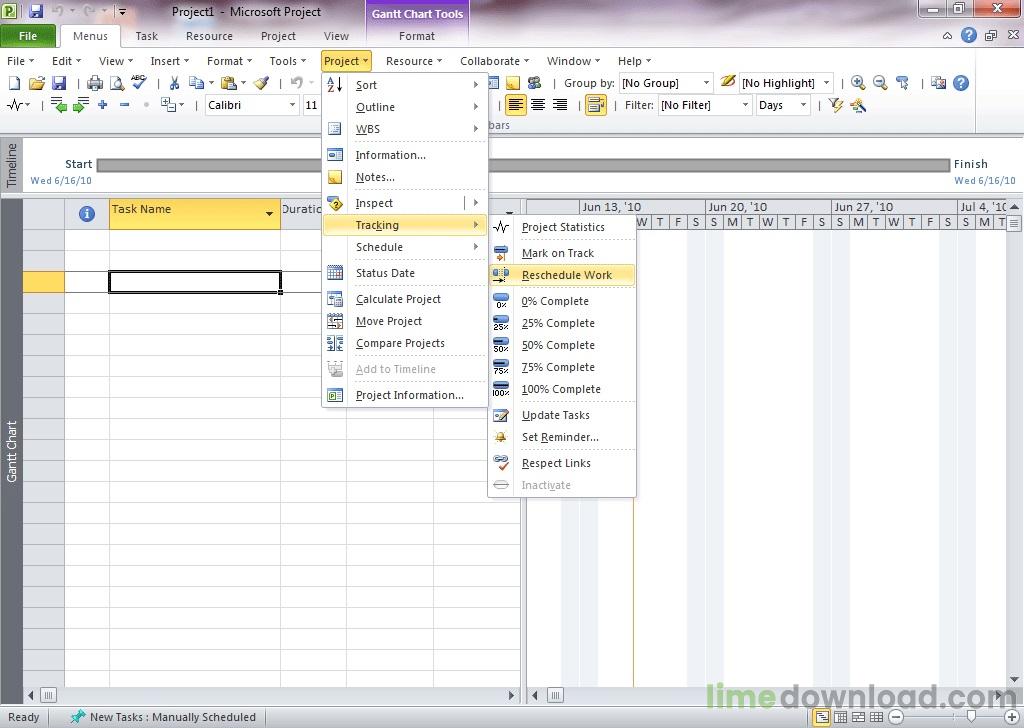The height and width of the screenshot is (728, 1024).
Task: Click Set Reminder in the submenu
Action: tap(562, 437)
